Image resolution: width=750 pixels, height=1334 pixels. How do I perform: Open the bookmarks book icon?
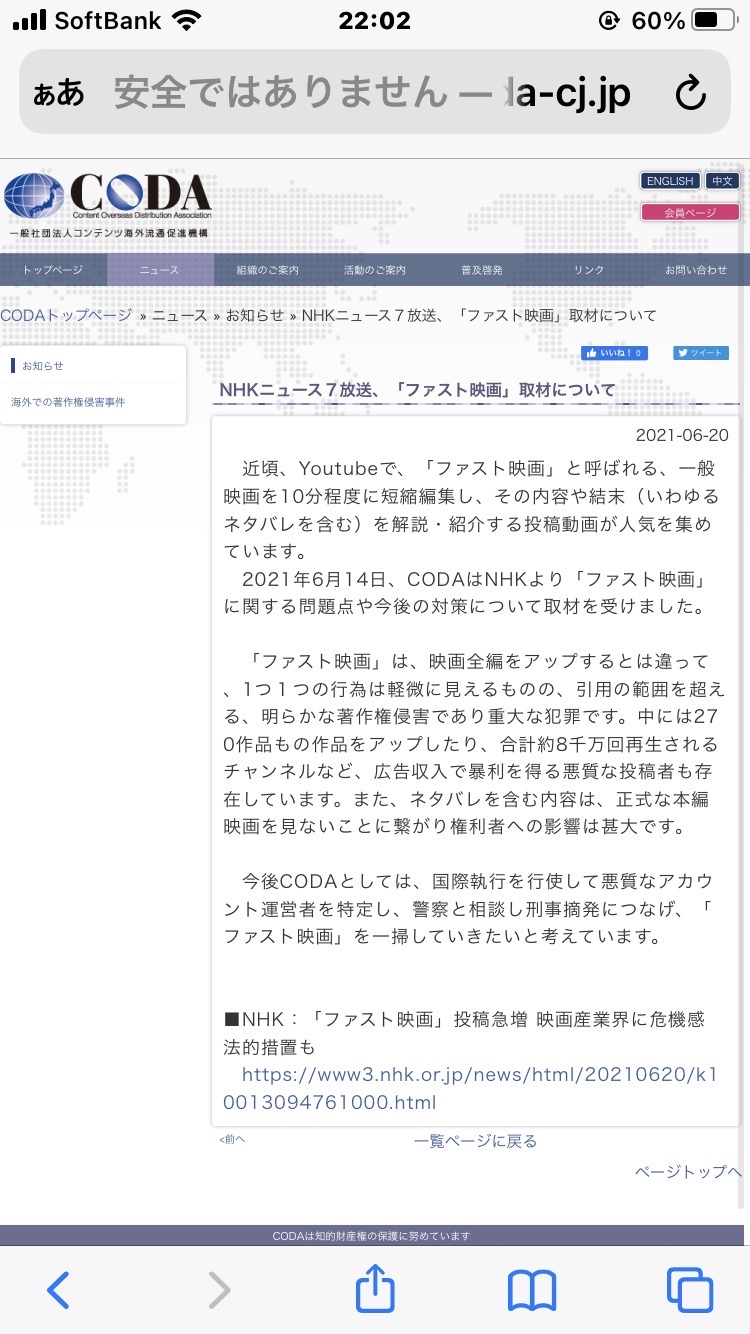(x=532, y=1290)
